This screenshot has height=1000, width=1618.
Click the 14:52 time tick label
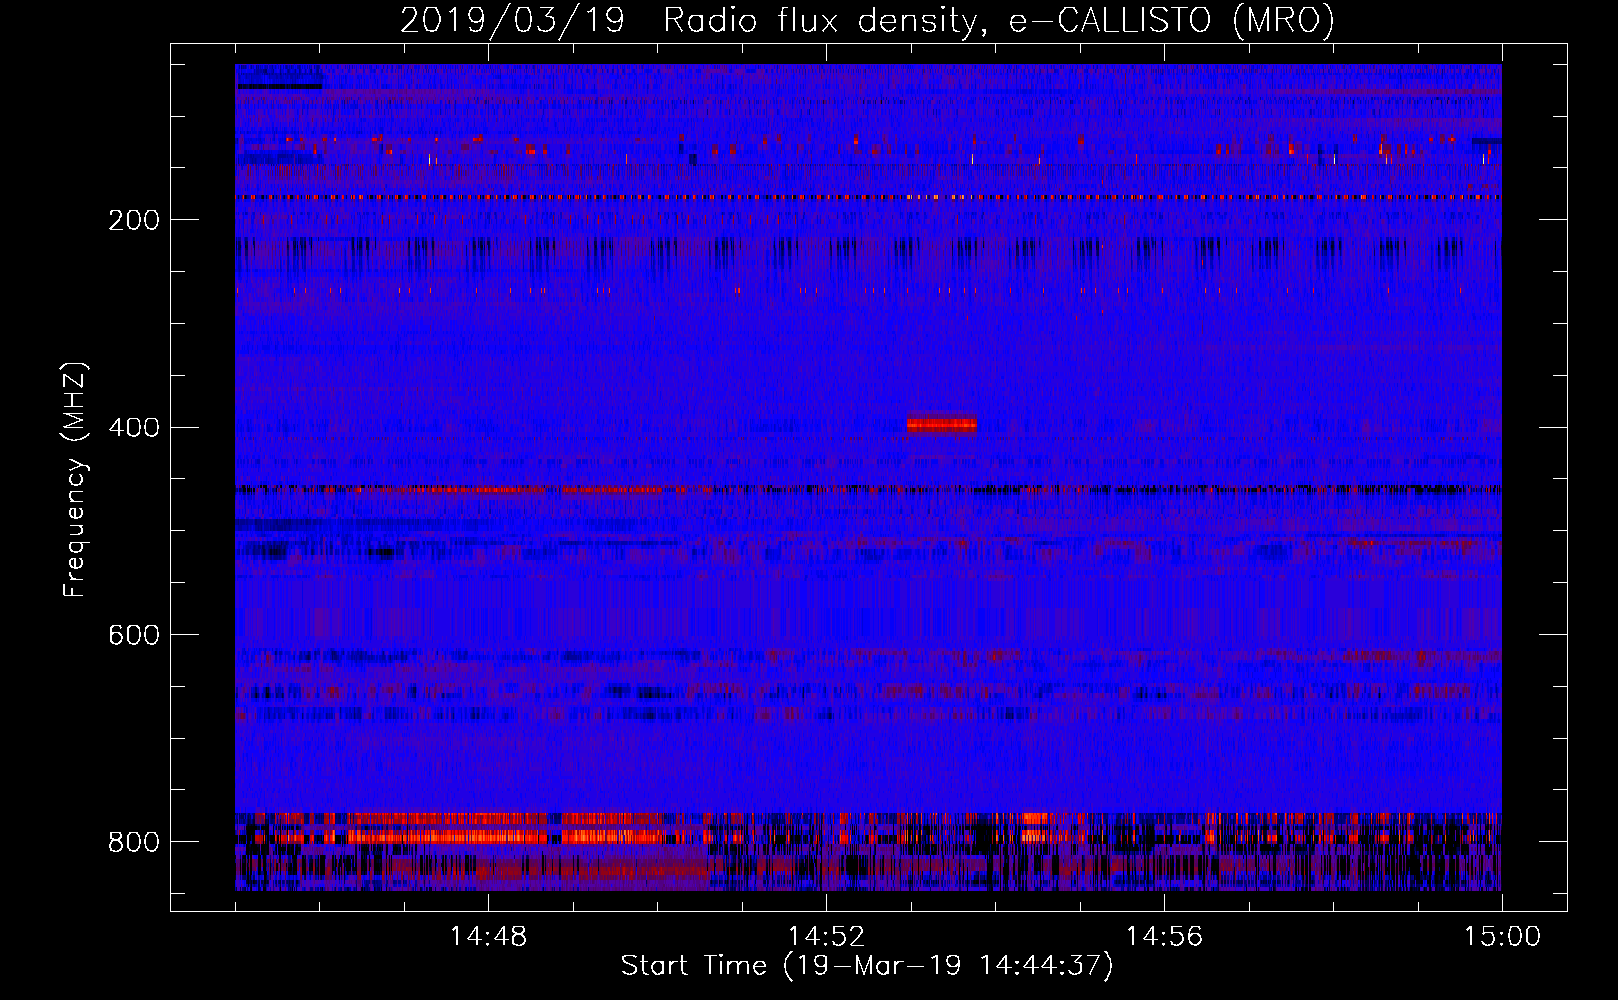click(x=826, y=937)
